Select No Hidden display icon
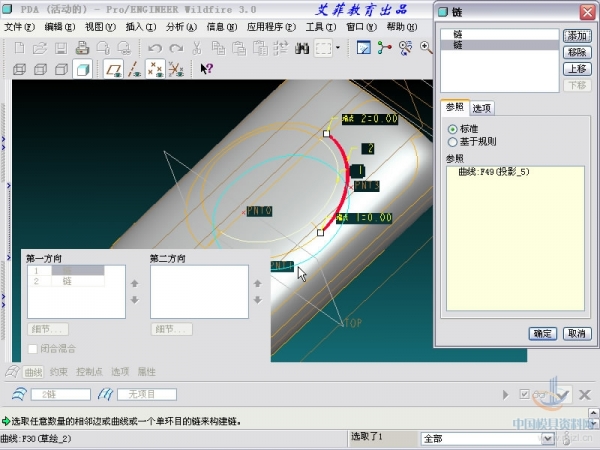The height and width of the screenshot is (450, 600). click(61, 69)
